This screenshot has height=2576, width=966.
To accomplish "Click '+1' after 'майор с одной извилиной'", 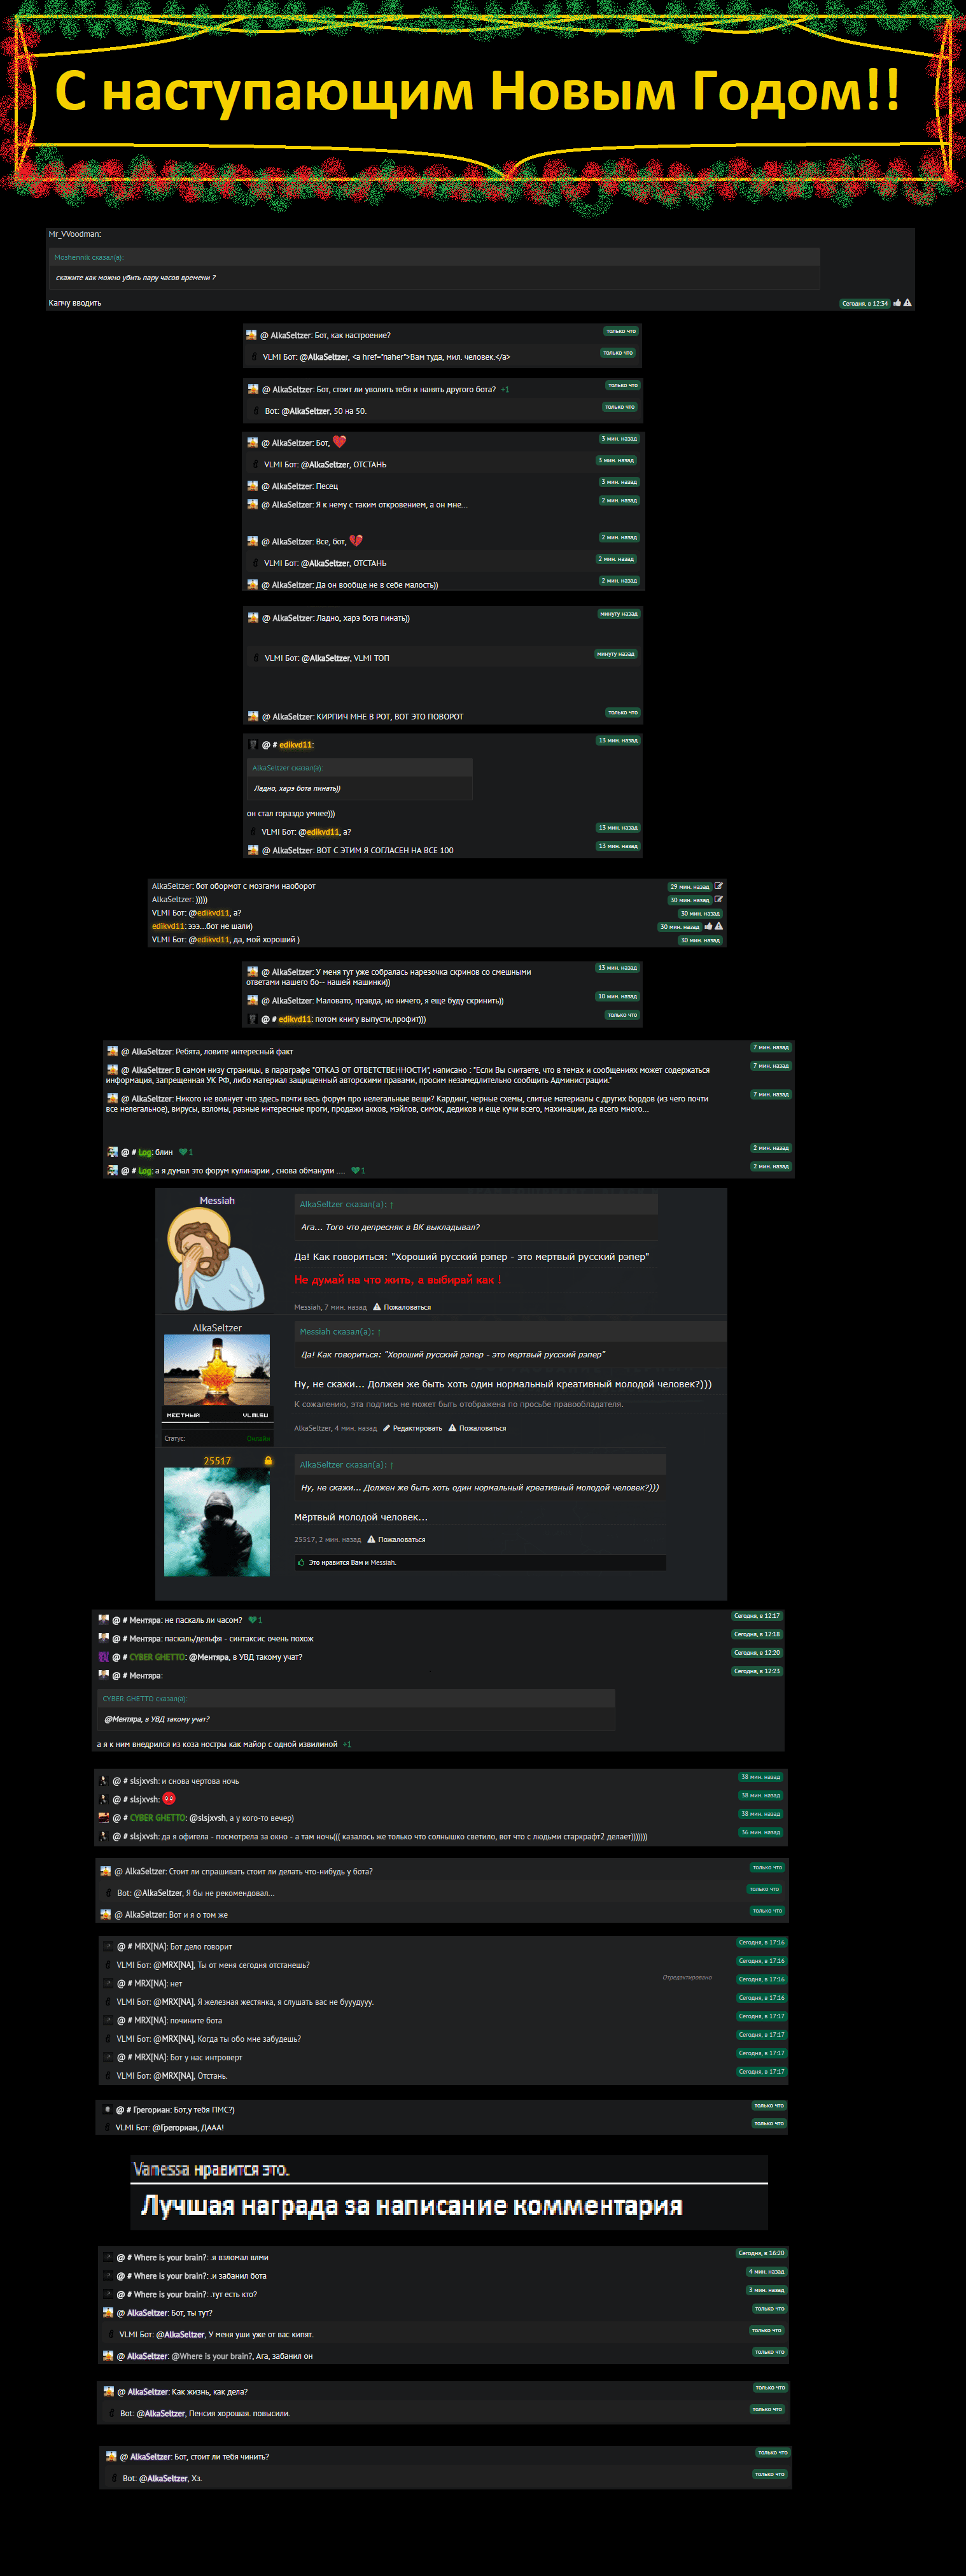I will click(x=347, y=1744).
